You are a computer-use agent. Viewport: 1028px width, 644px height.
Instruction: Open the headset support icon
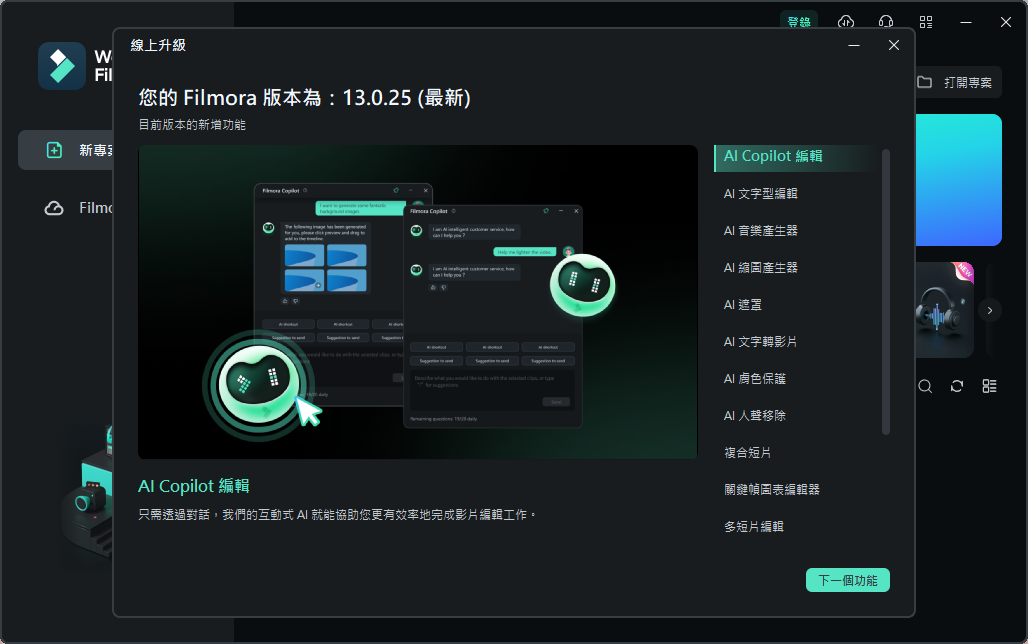click(886, 22)
